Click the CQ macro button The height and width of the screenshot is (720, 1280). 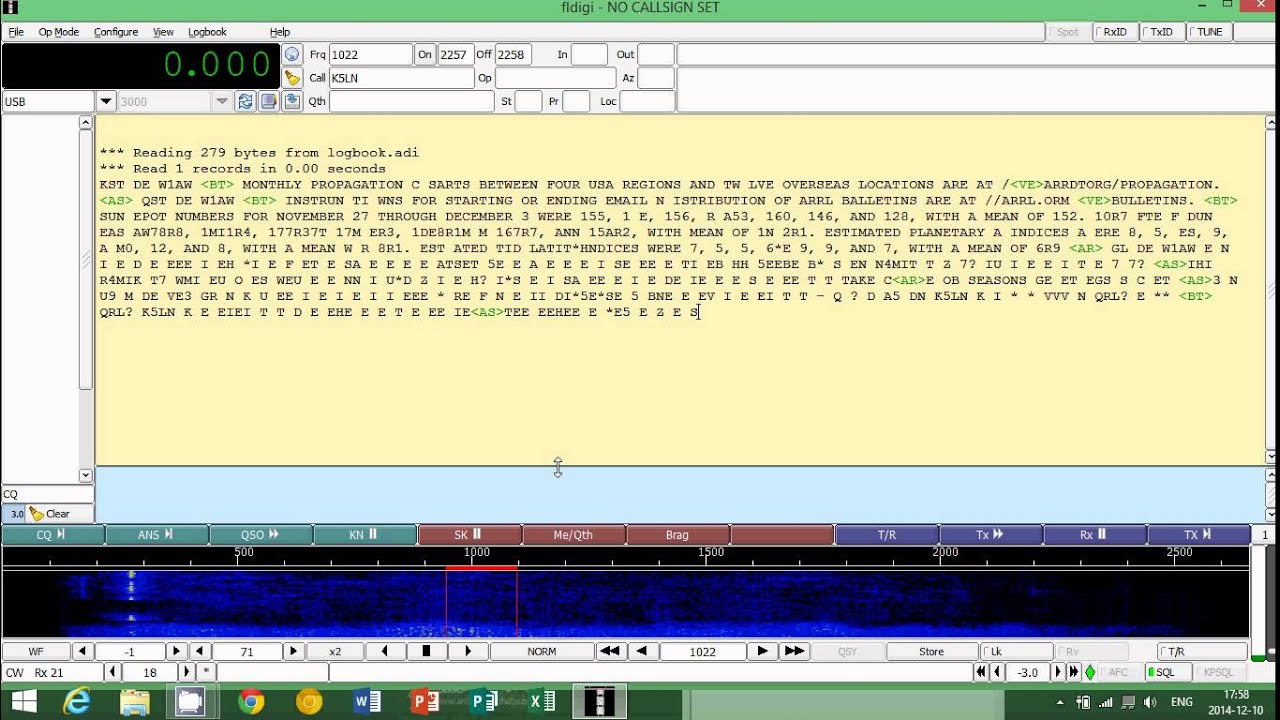coord(53,535)
